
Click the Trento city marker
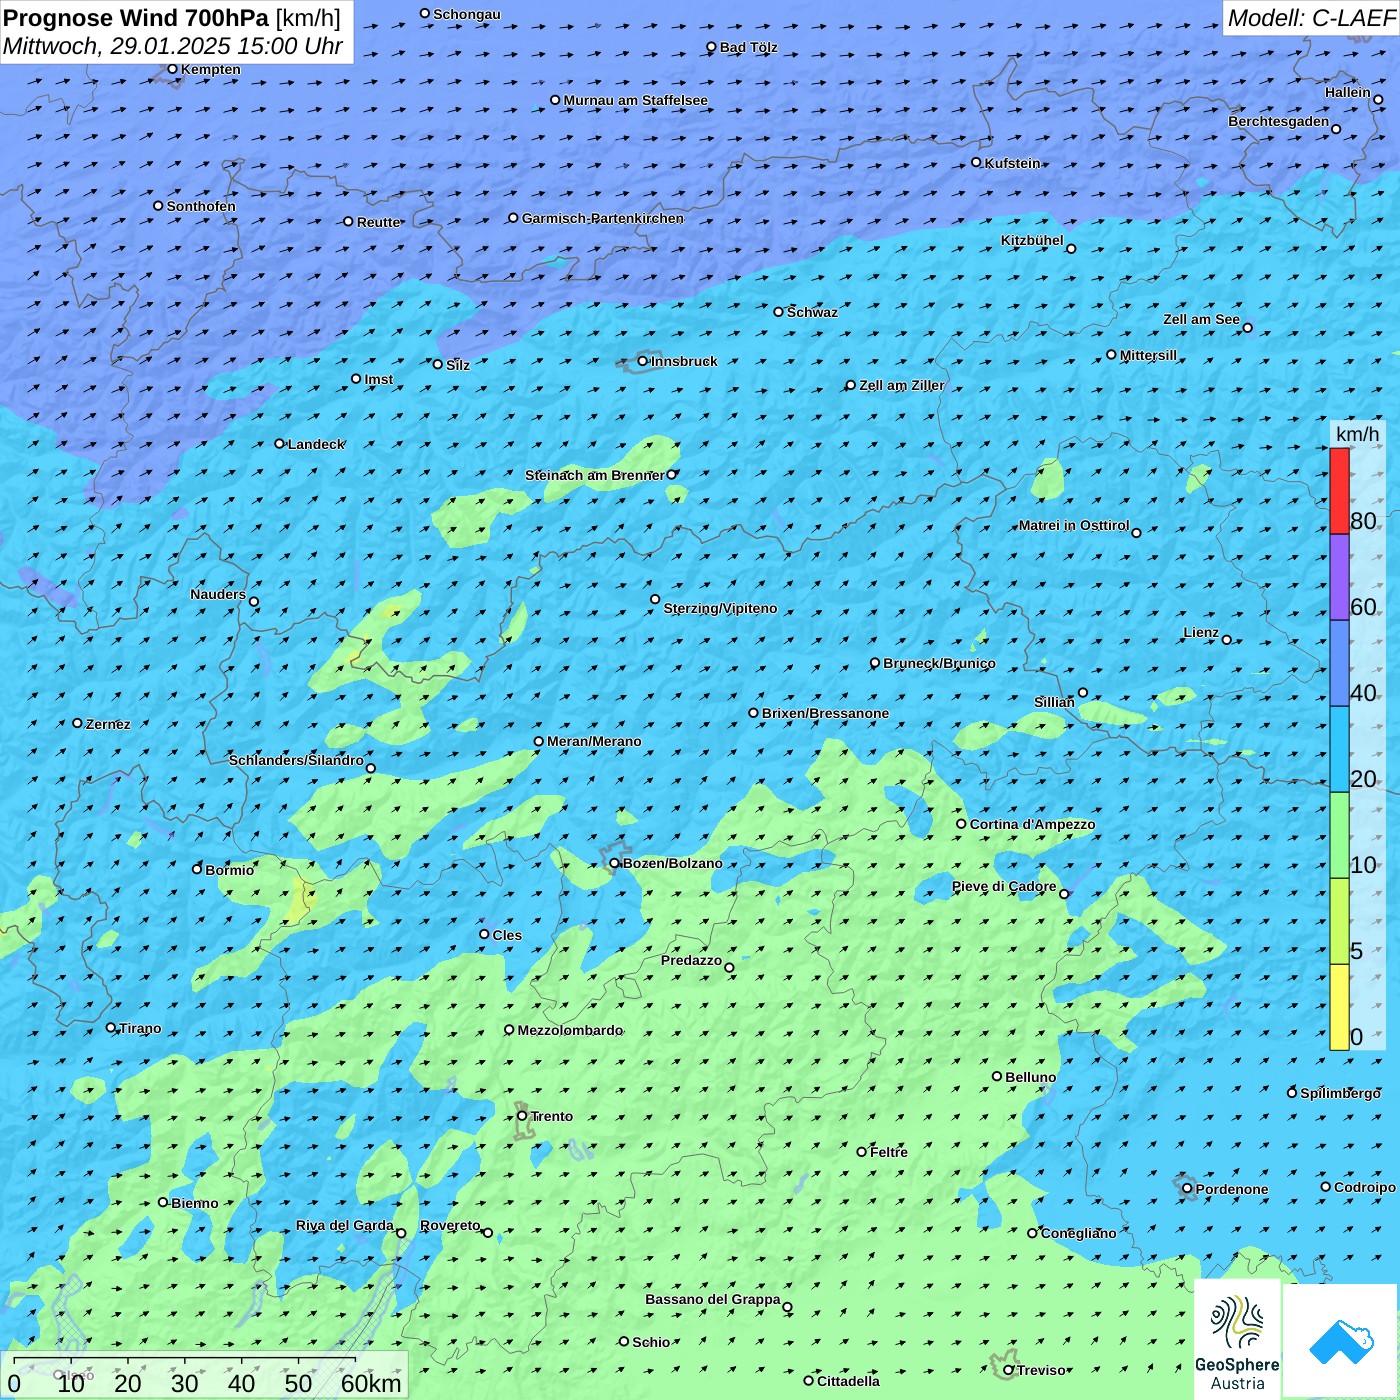coord(522,1116)
